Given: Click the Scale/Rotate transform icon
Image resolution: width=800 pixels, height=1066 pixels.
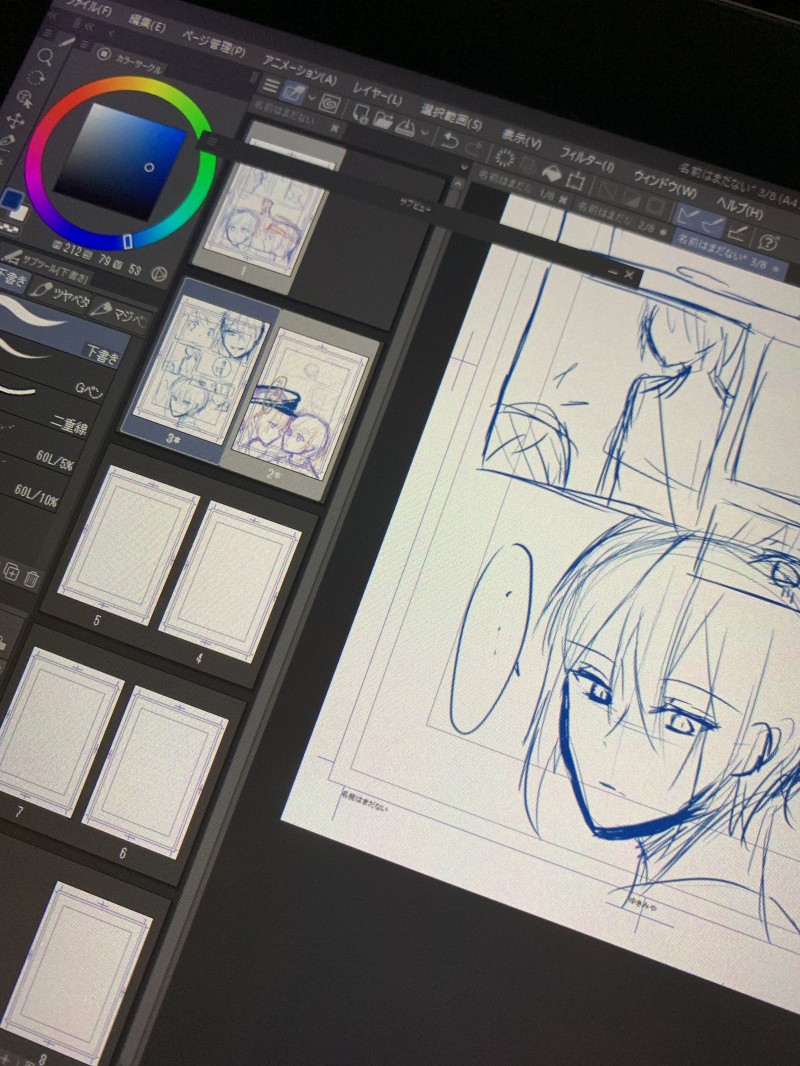Looking at the screenshot, I should [576, 181].
